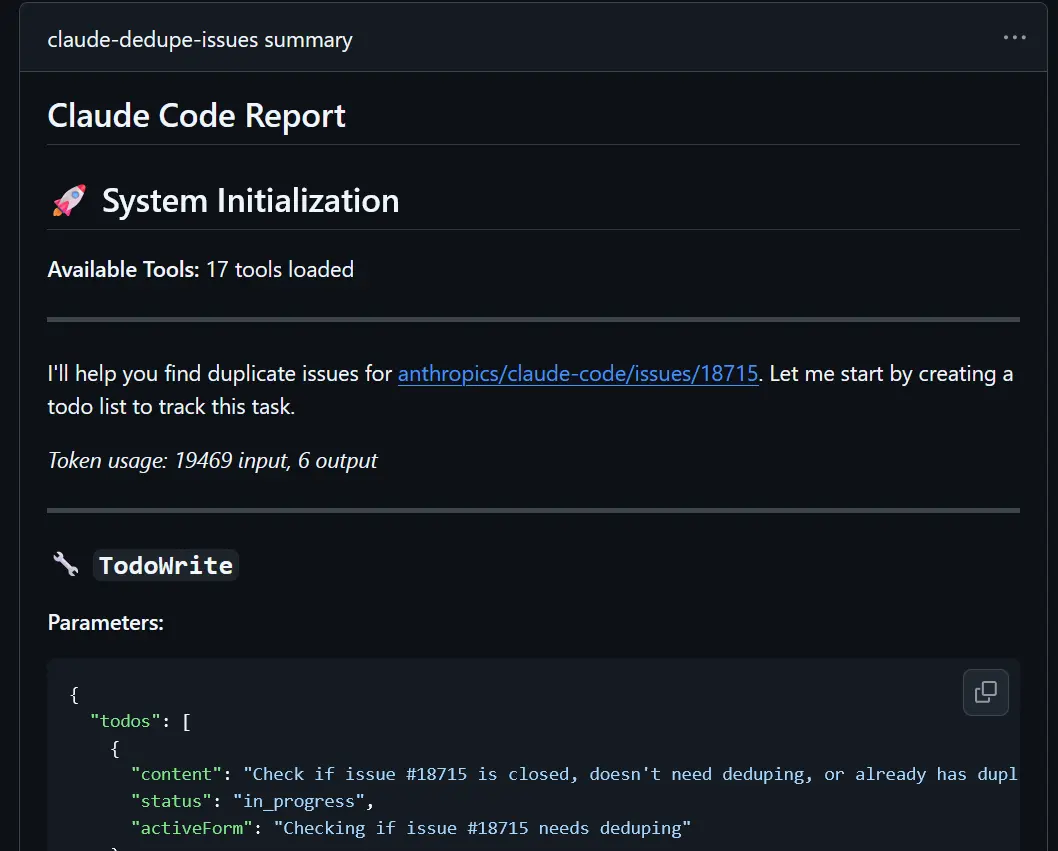Click the "activeForm" key in JSON
The width and height of the screenshot is (1058, 851).
pos(192,828)
